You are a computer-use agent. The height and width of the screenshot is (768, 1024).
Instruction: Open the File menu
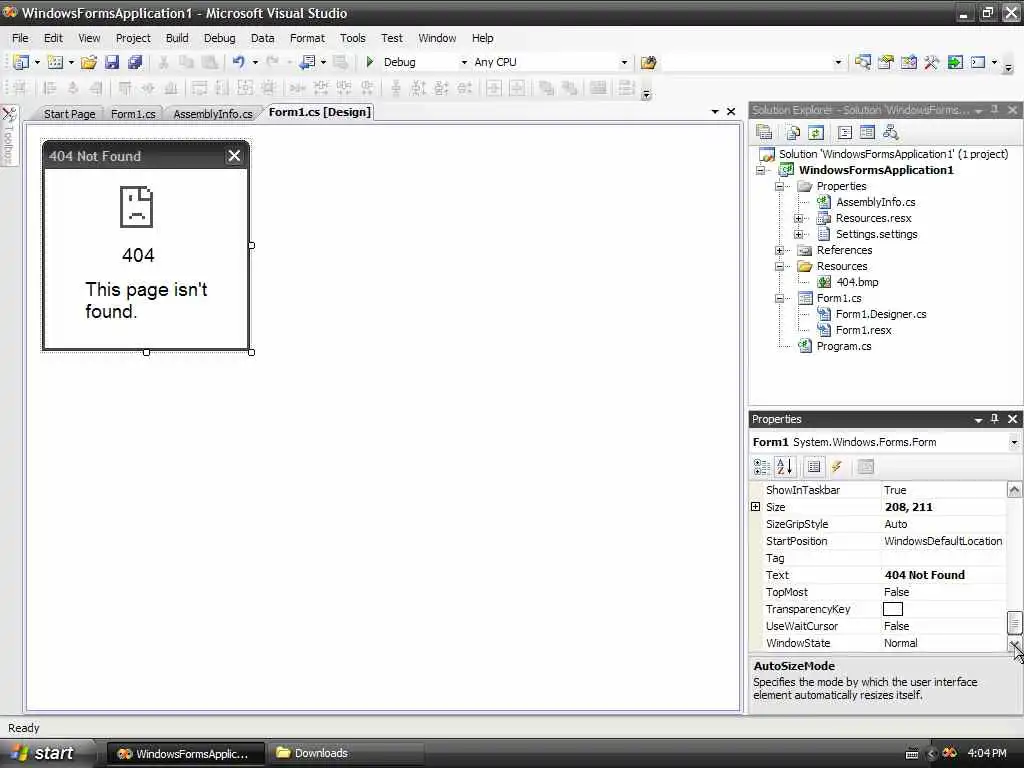(20, 38)
